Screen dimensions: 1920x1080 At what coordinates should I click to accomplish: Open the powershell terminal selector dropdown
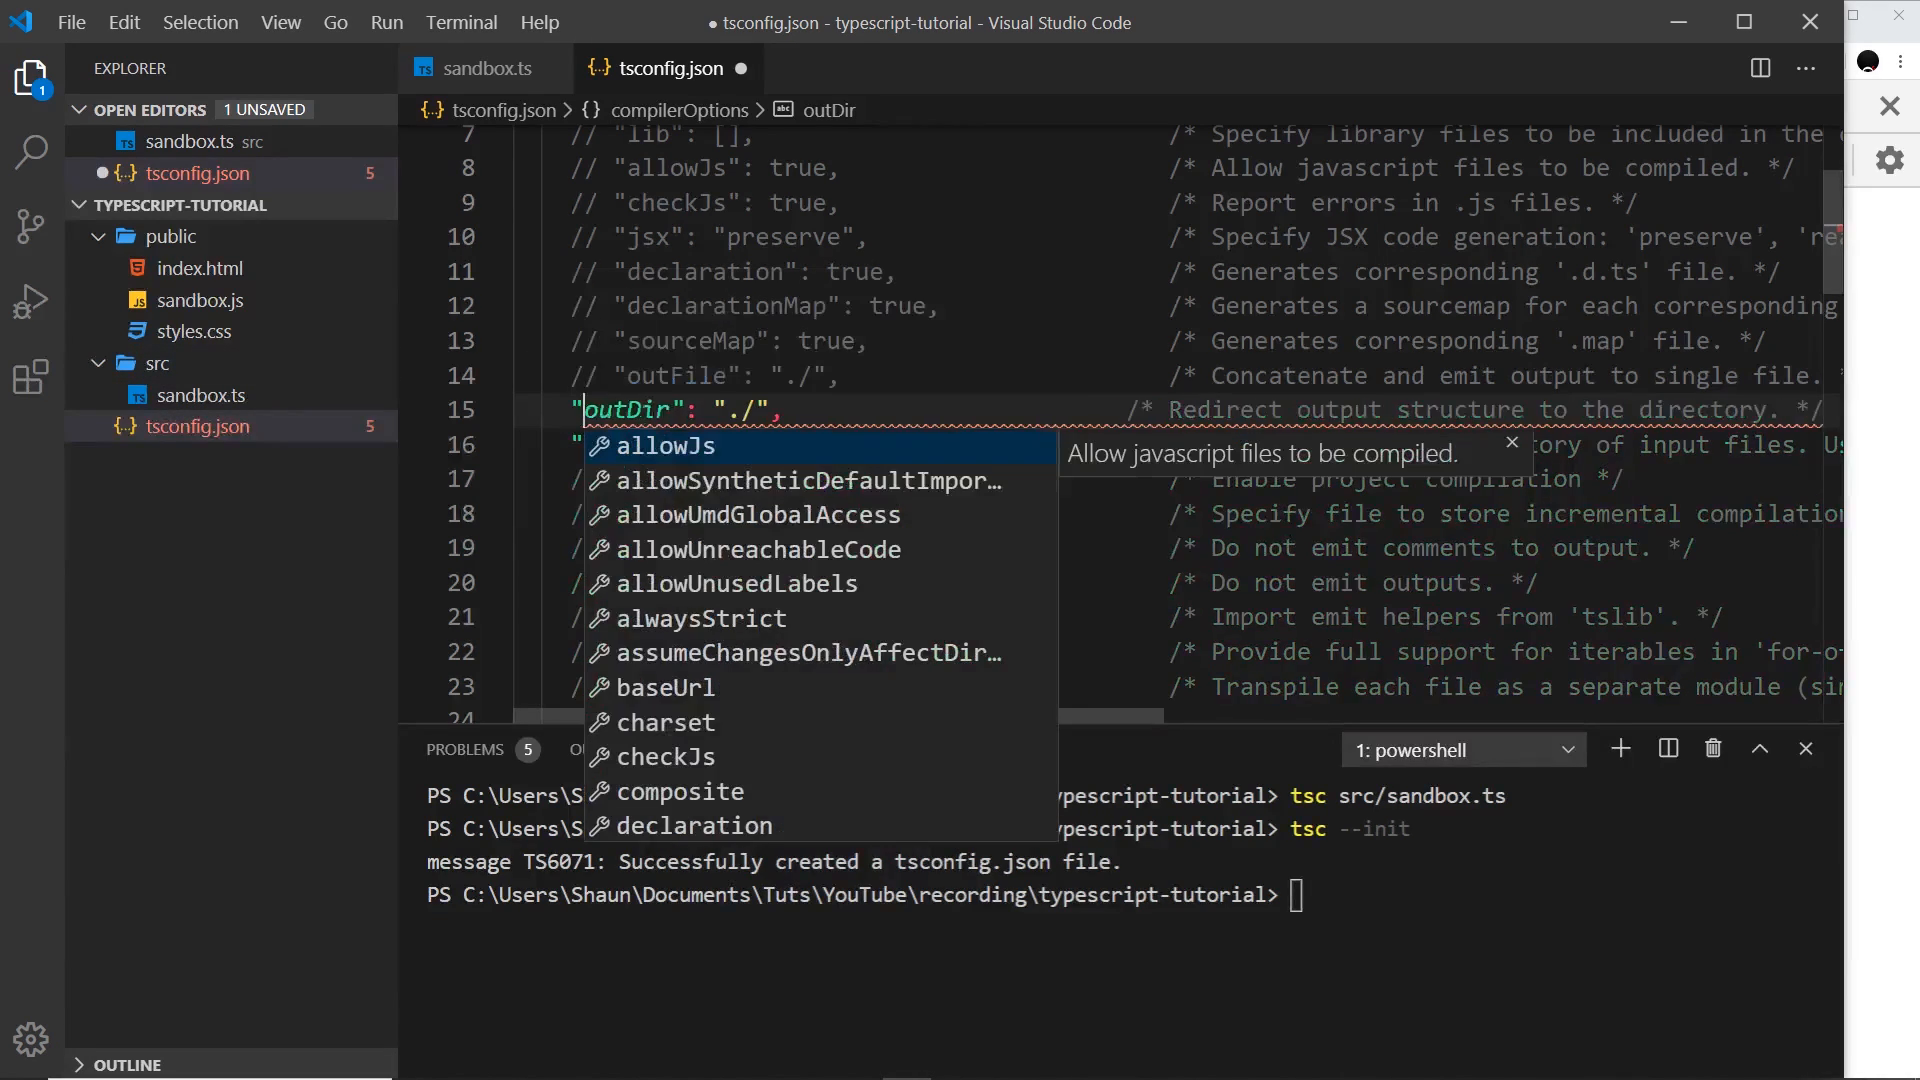1464,750
